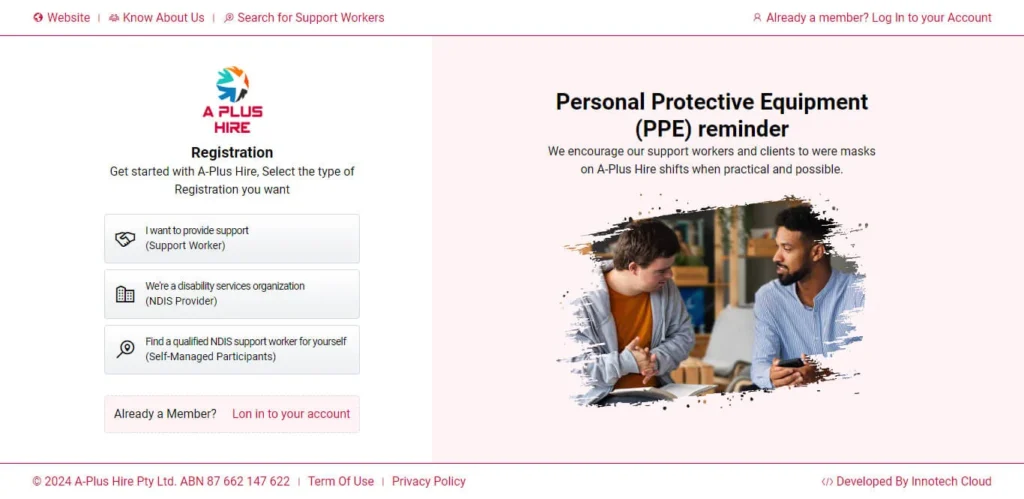Click the 'Lon in to your account' link
1024x499 pixels.
(x=291, y=414)
